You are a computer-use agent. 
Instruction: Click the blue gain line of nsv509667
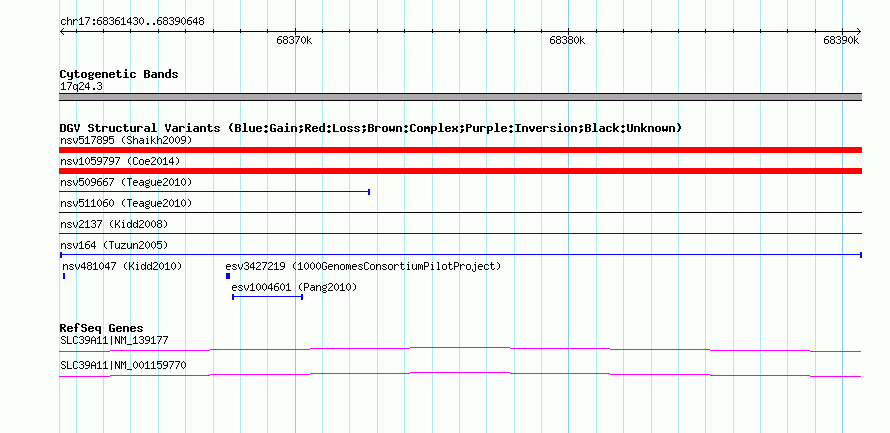click(x=215, y=192)
